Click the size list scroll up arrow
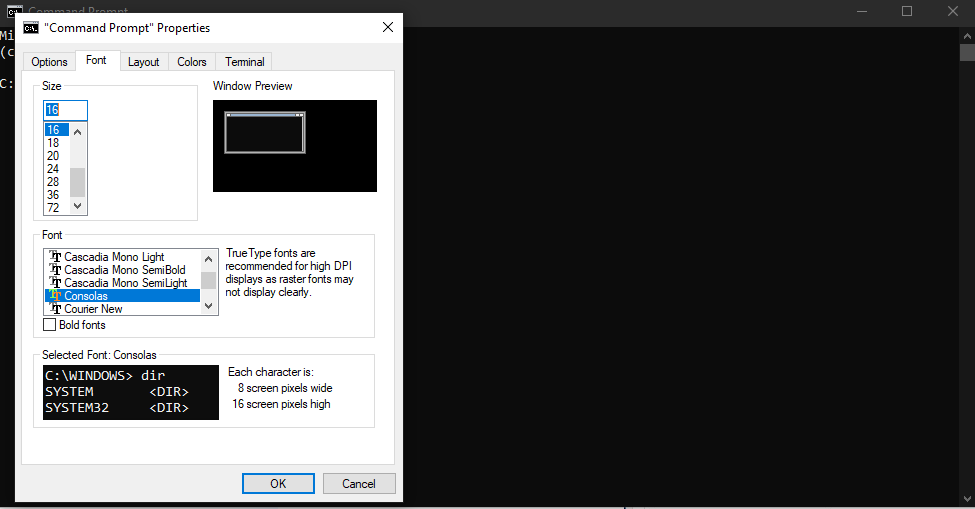The width and height of the screenshot is (975, 509). click(x=78, y=132)
